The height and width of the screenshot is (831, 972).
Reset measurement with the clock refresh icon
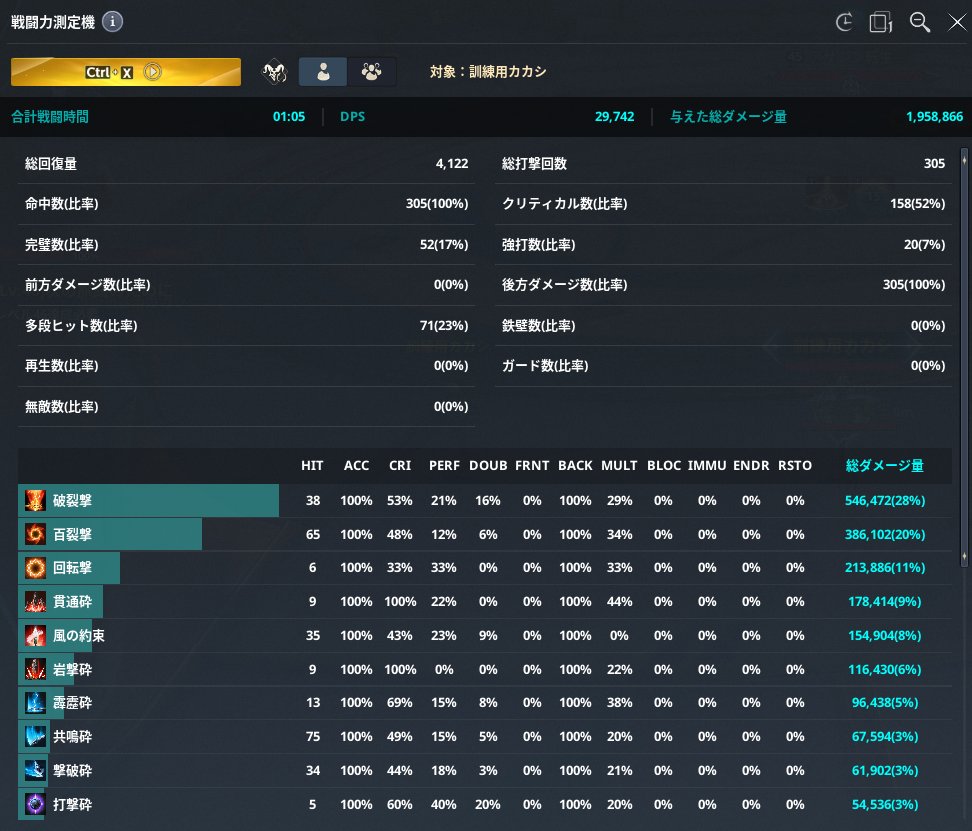(844, 22)
